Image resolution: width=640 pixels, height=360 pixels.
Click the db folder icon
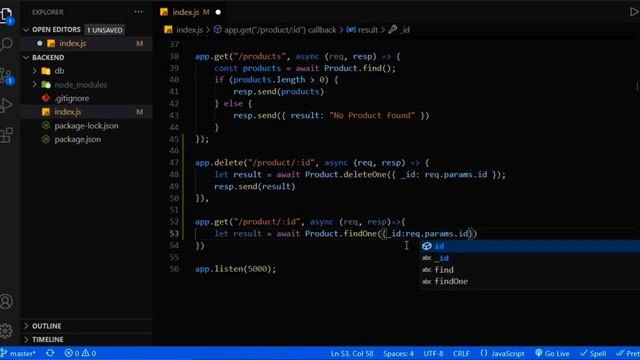[46, 71]
